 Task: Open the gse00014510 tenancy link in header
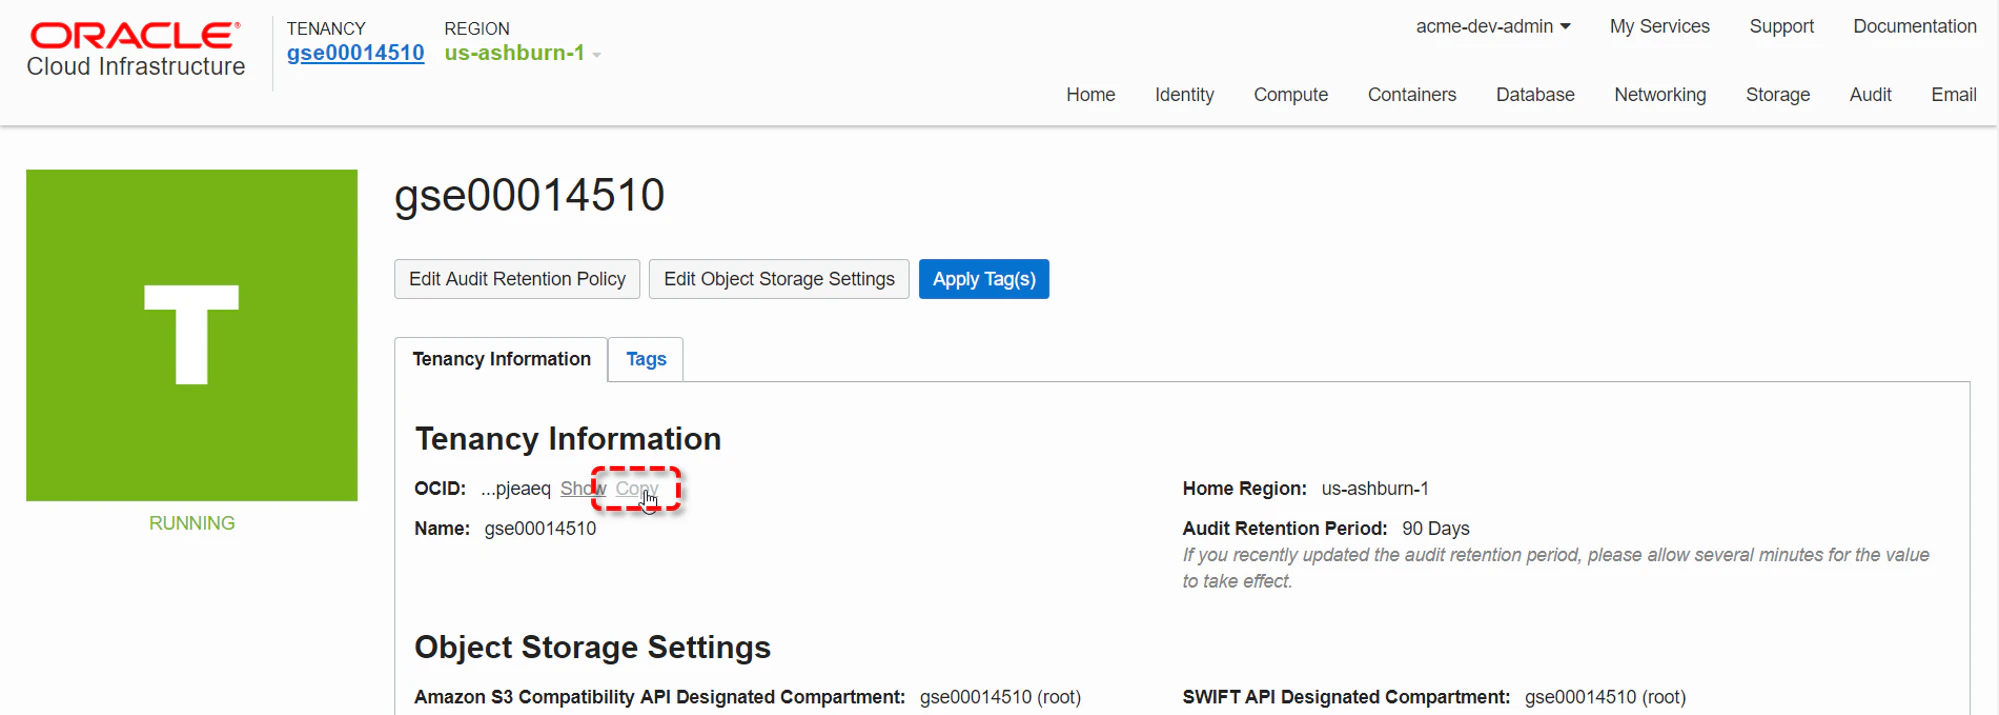coord(355,53)
